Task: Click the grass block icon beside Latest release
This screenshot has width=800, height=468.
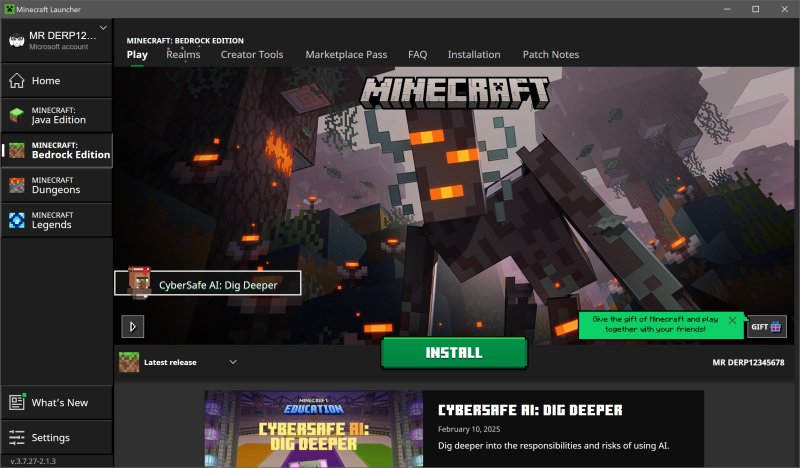Action: click(x=129, y=362)
